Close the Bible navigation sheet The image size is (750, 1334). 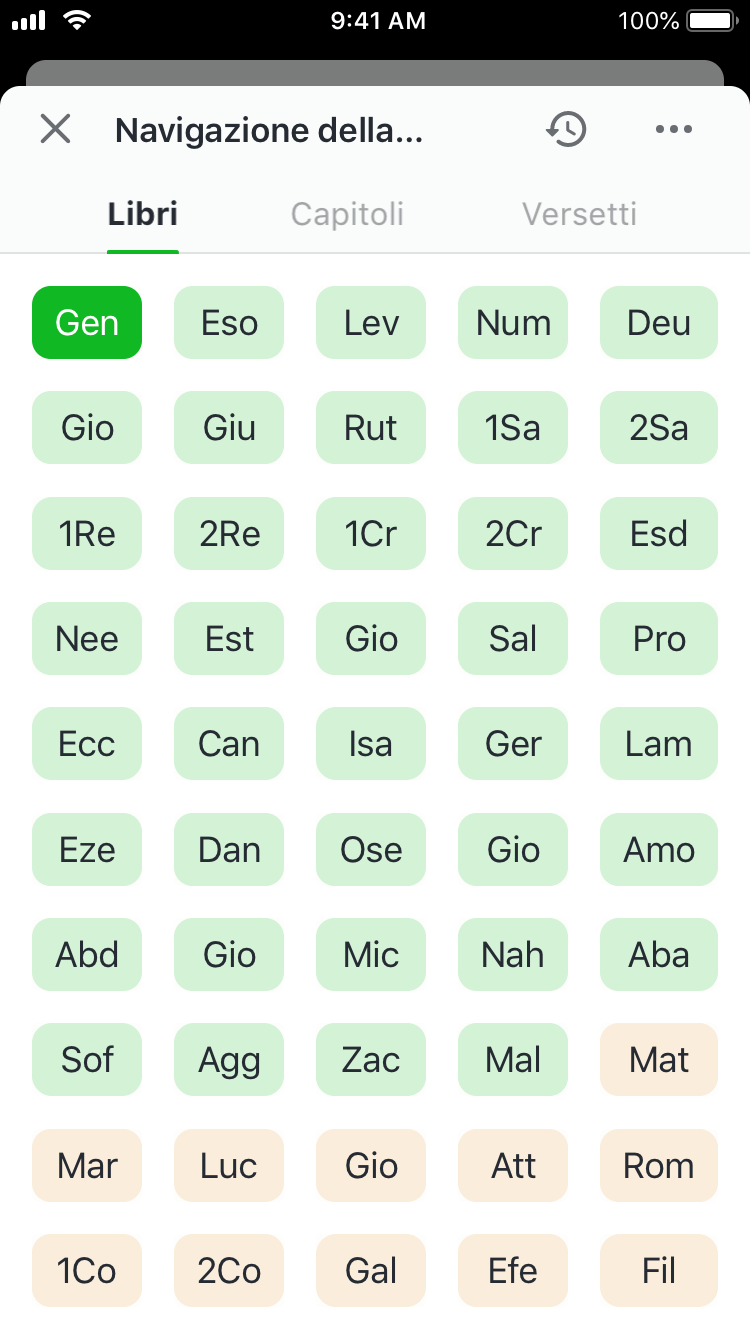point(55,129)
